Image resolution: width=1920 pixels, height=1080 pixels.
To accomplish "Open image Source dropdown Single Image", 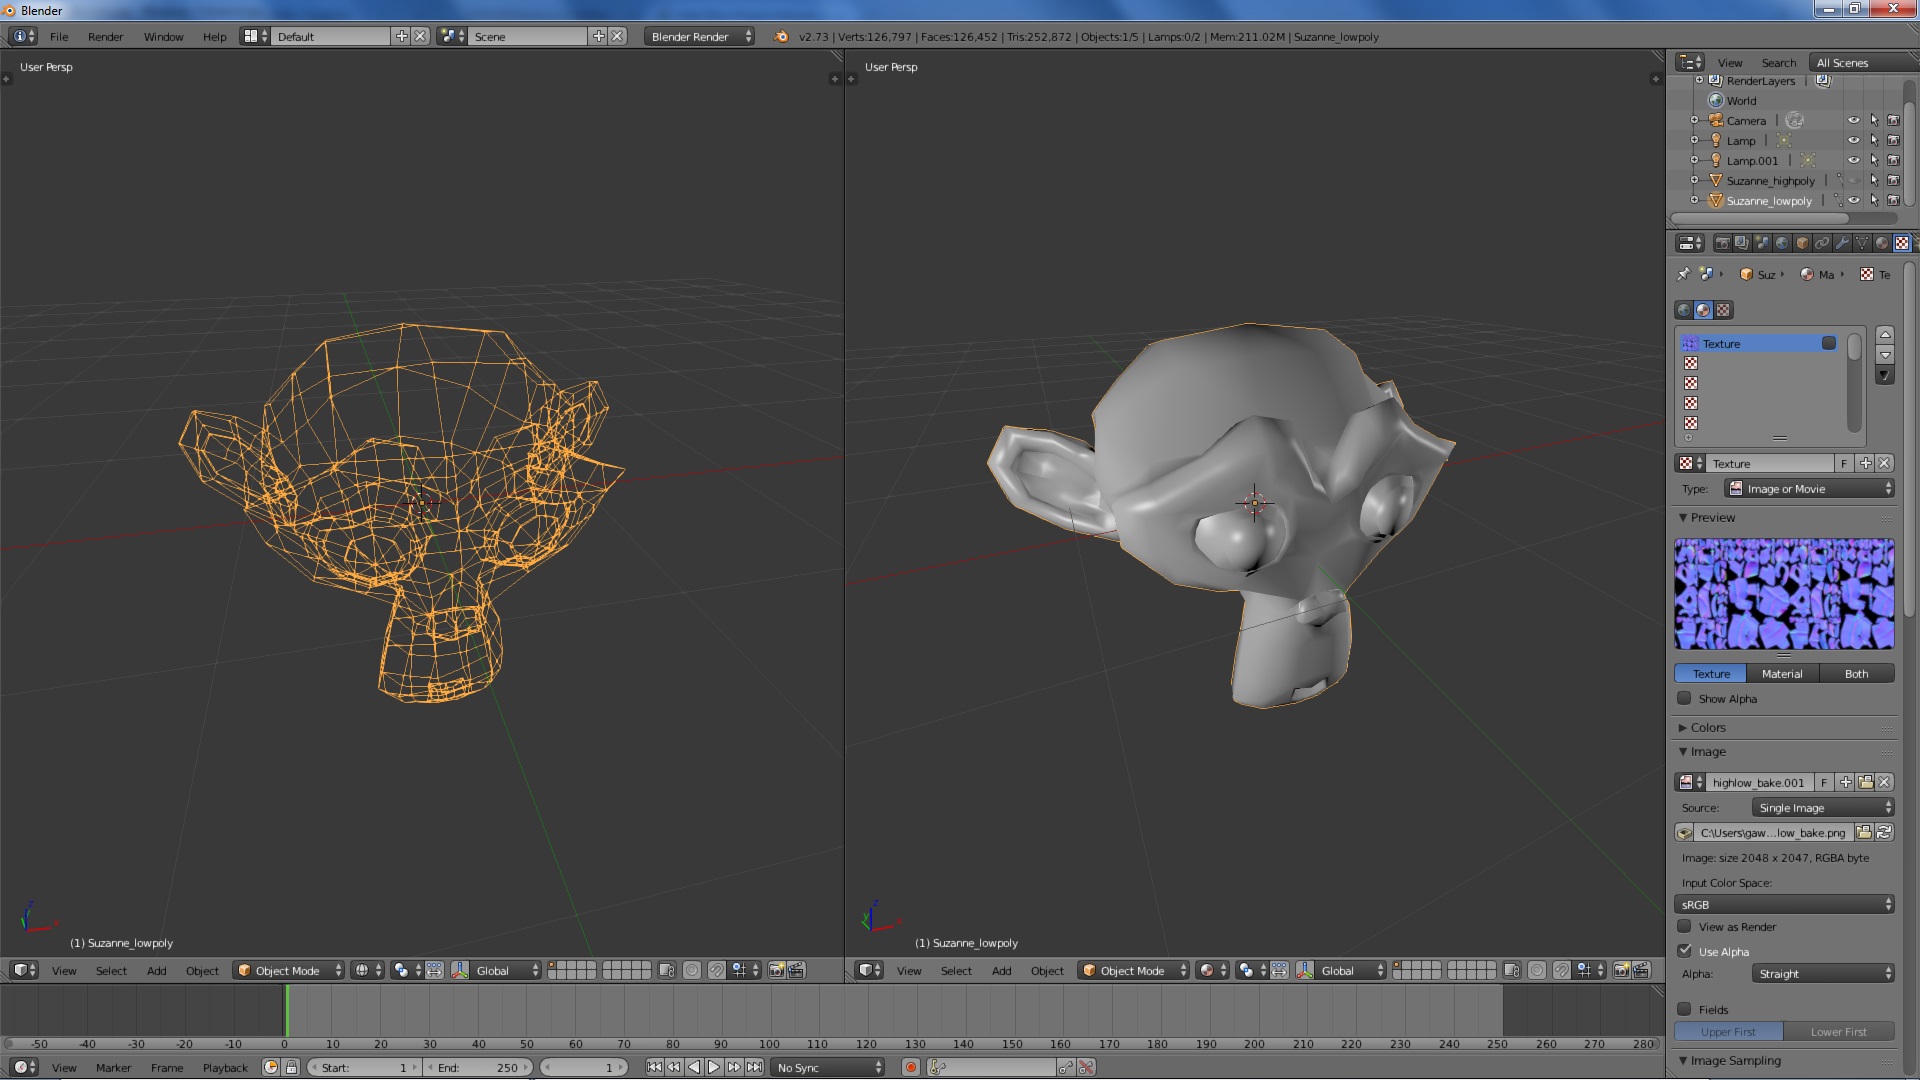I will coord(1823,808).
